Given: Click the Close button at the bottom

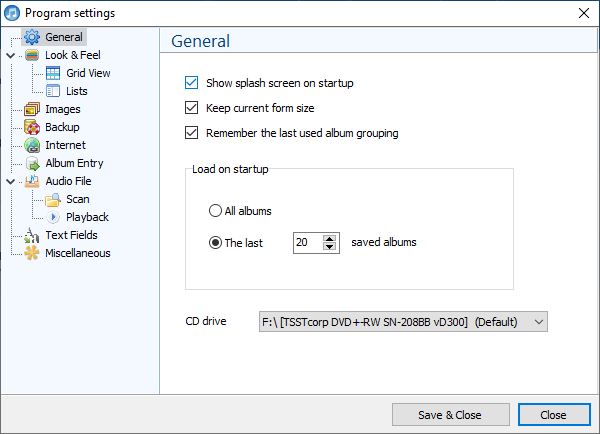Looking at the screenshot, I should click(554, 414).
